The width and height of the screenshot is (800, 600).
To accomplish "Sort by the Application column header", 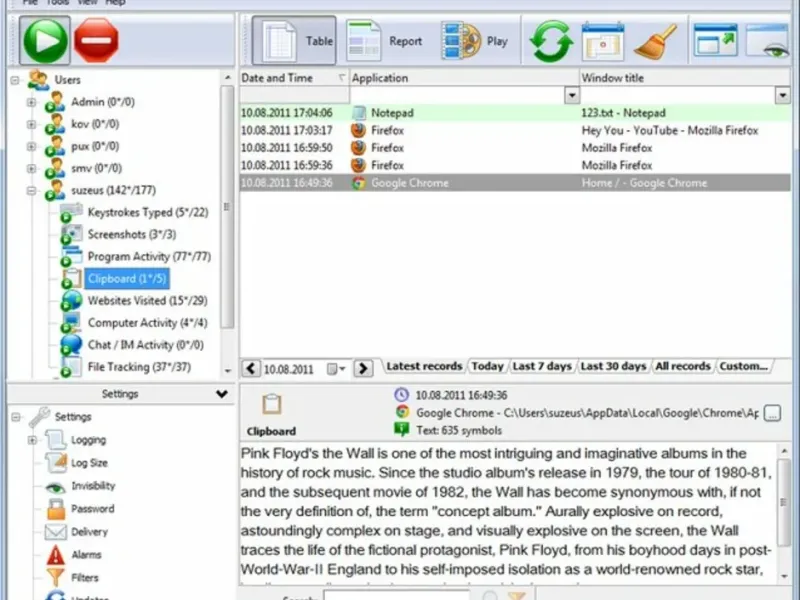I will point(464,78).
